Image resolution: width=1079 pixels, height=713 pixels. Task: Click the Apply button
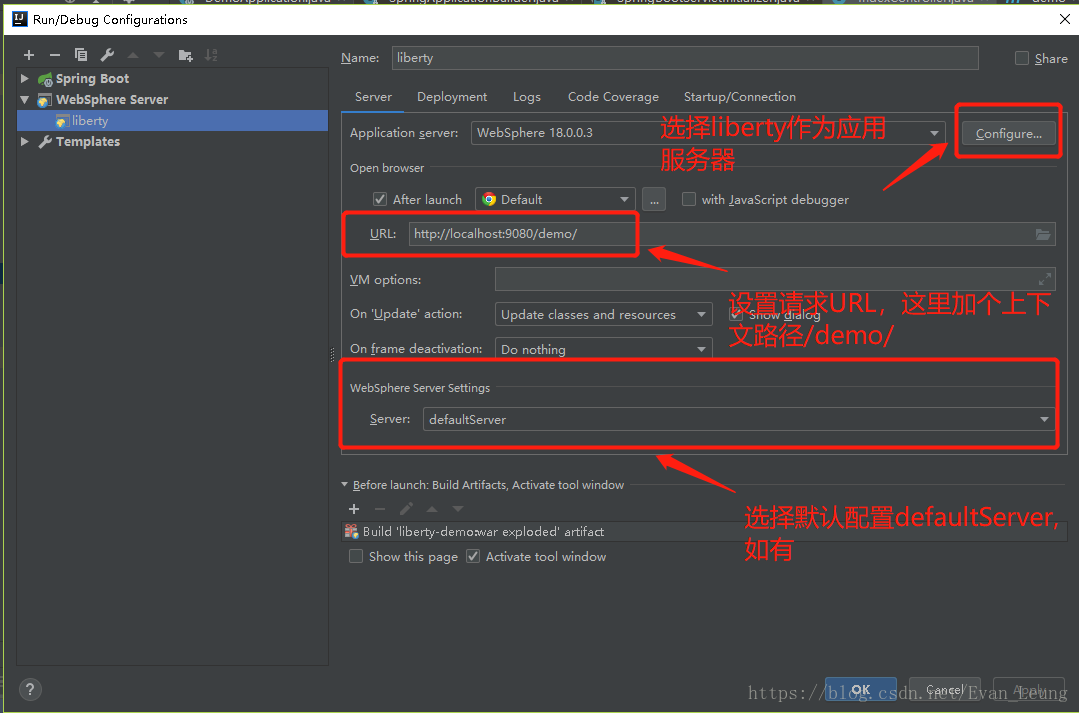1029,689
